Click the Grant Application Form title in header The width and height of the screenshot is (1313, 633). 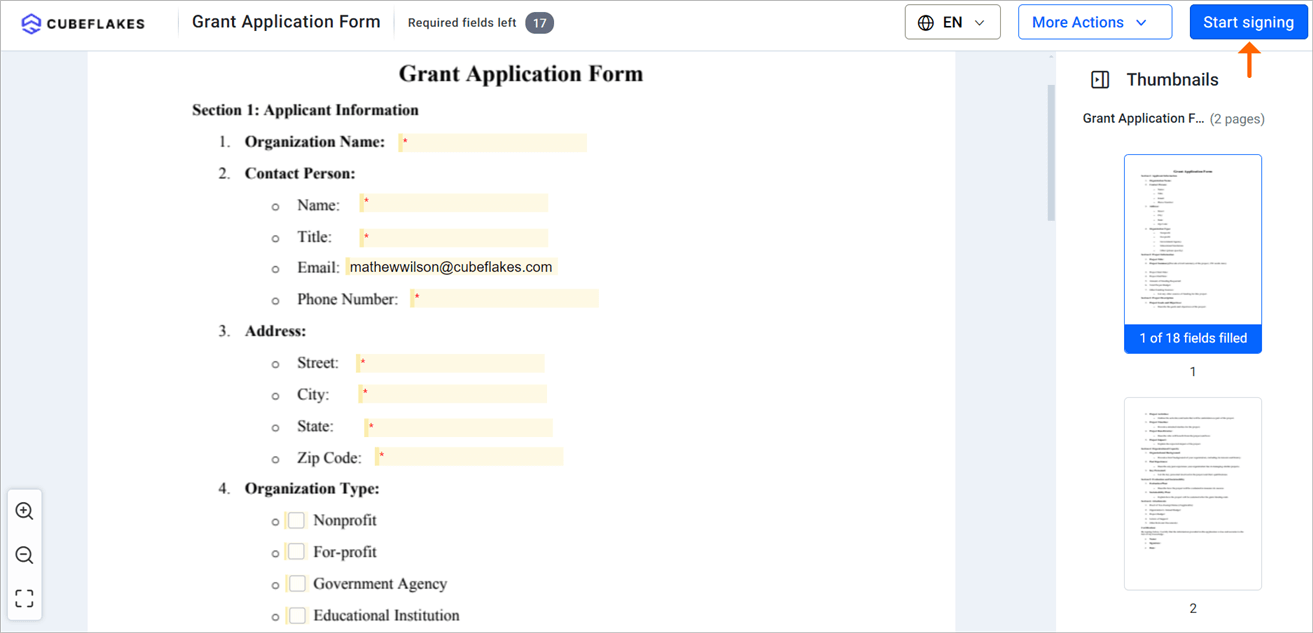click(x=286, y=22)
